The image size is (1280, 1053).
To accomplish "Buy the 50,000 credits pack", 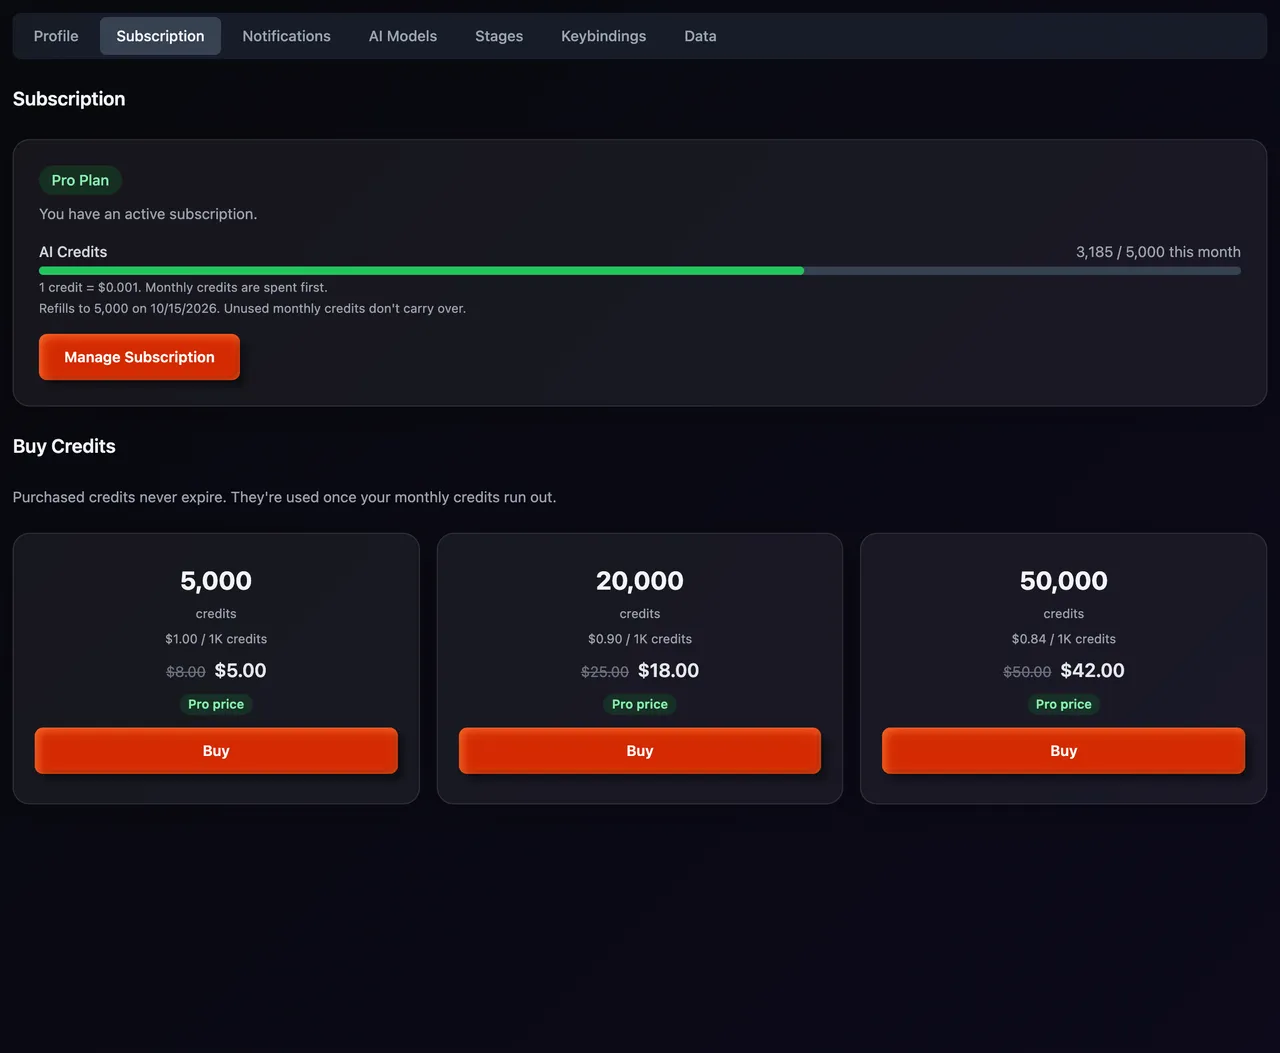I will point(1064,751).
